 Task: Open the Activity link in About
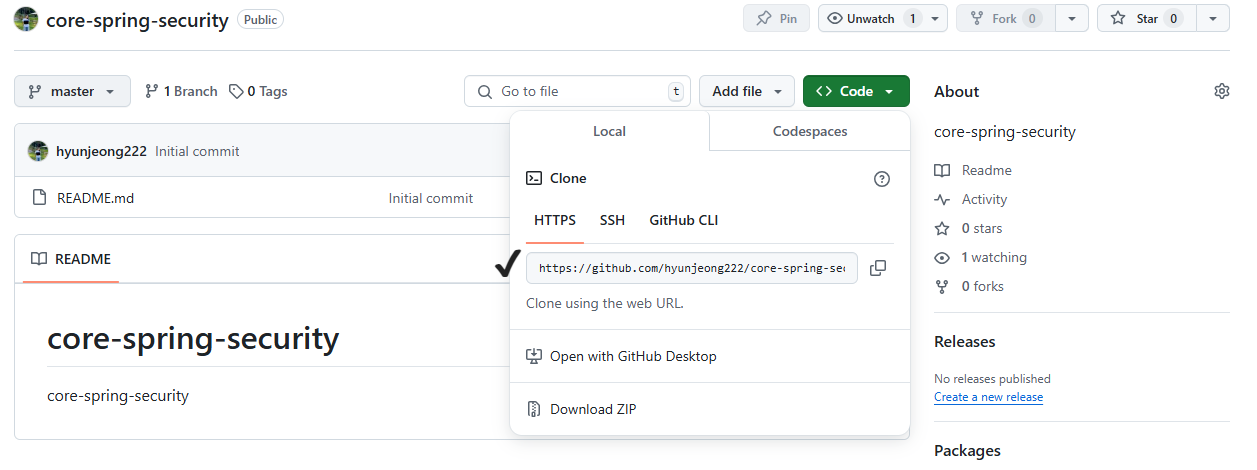[971, 199]
